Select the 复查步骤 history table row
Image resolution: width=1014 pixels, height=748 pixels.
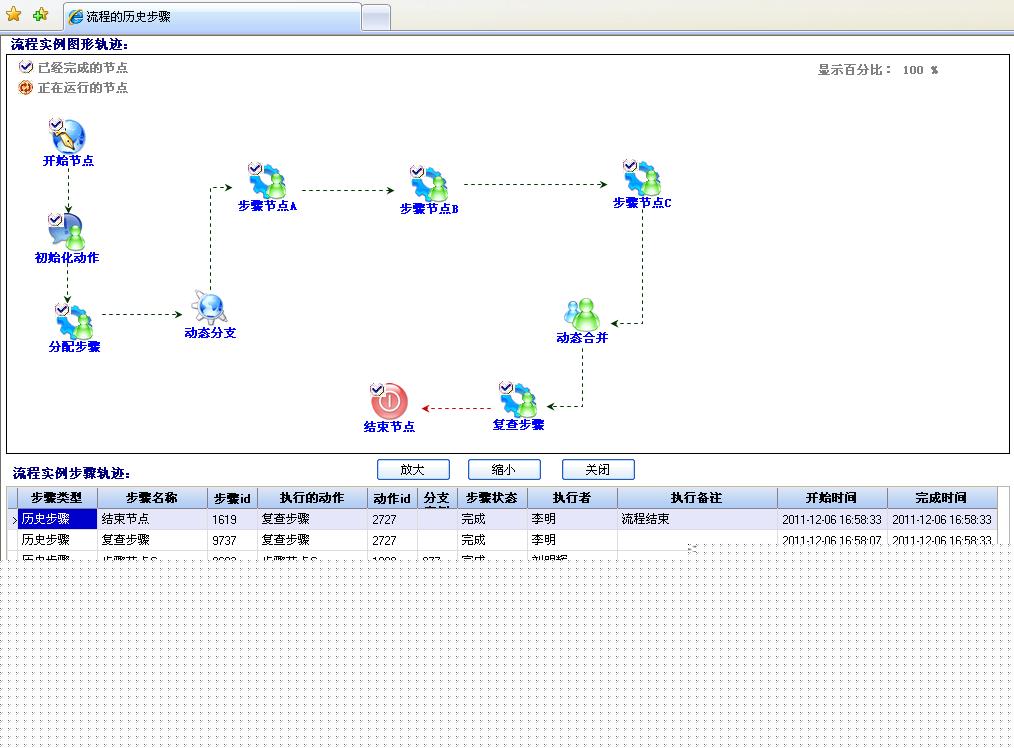tap(502, 540)
